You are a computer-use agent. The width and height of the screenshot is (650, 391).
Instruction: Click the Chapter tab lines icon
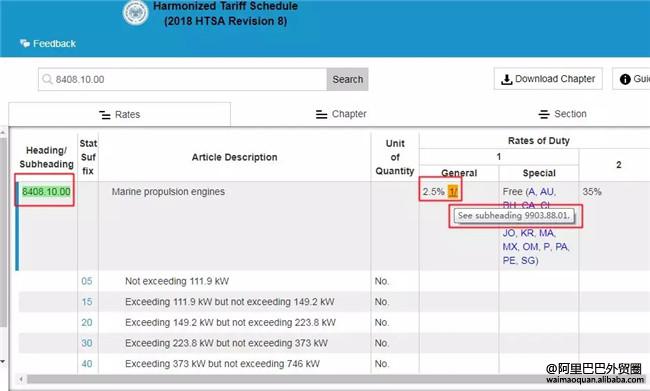[321, 114]
